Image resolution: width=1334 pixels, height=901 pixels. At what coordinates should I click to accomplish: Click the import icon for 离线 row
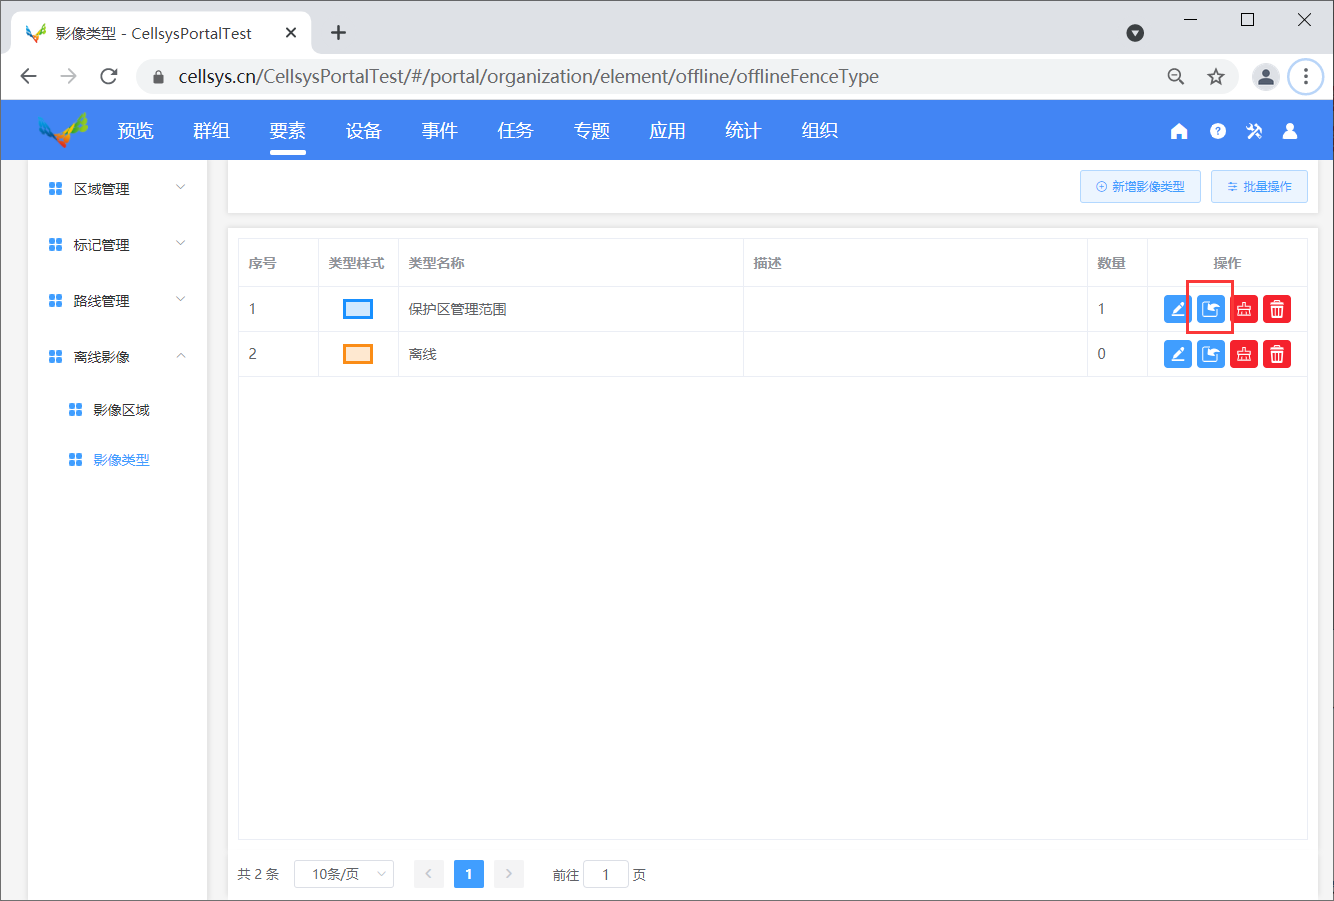pyautogui.click(x=1211, y=354)
